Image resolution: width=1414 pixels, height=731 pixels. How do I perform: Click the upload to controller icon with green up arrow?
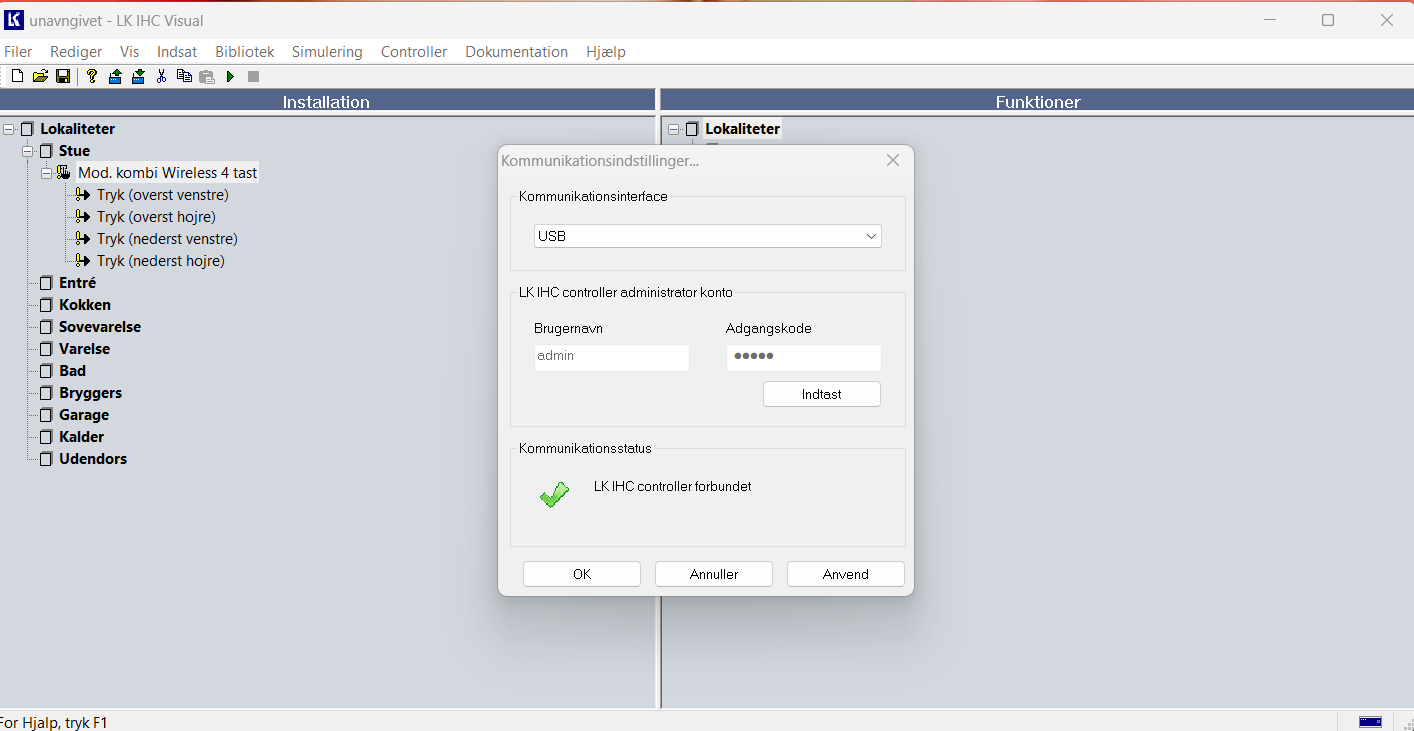(115, 76)
